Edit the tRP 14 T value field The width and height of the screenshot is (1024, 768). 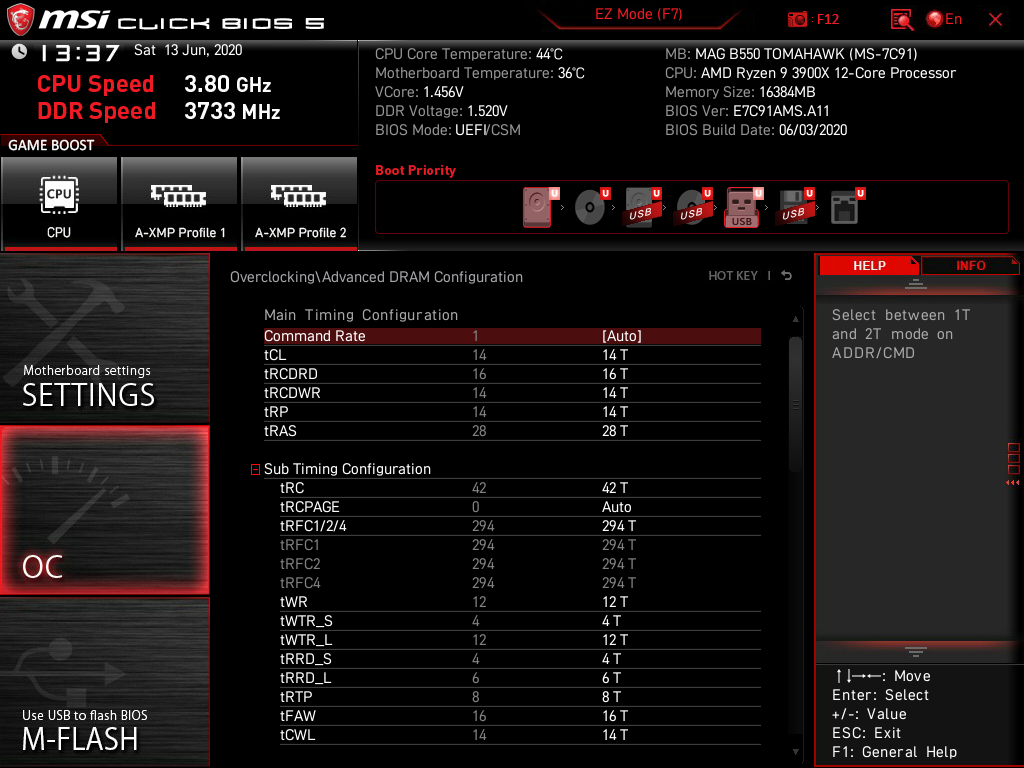coord(615,411)
